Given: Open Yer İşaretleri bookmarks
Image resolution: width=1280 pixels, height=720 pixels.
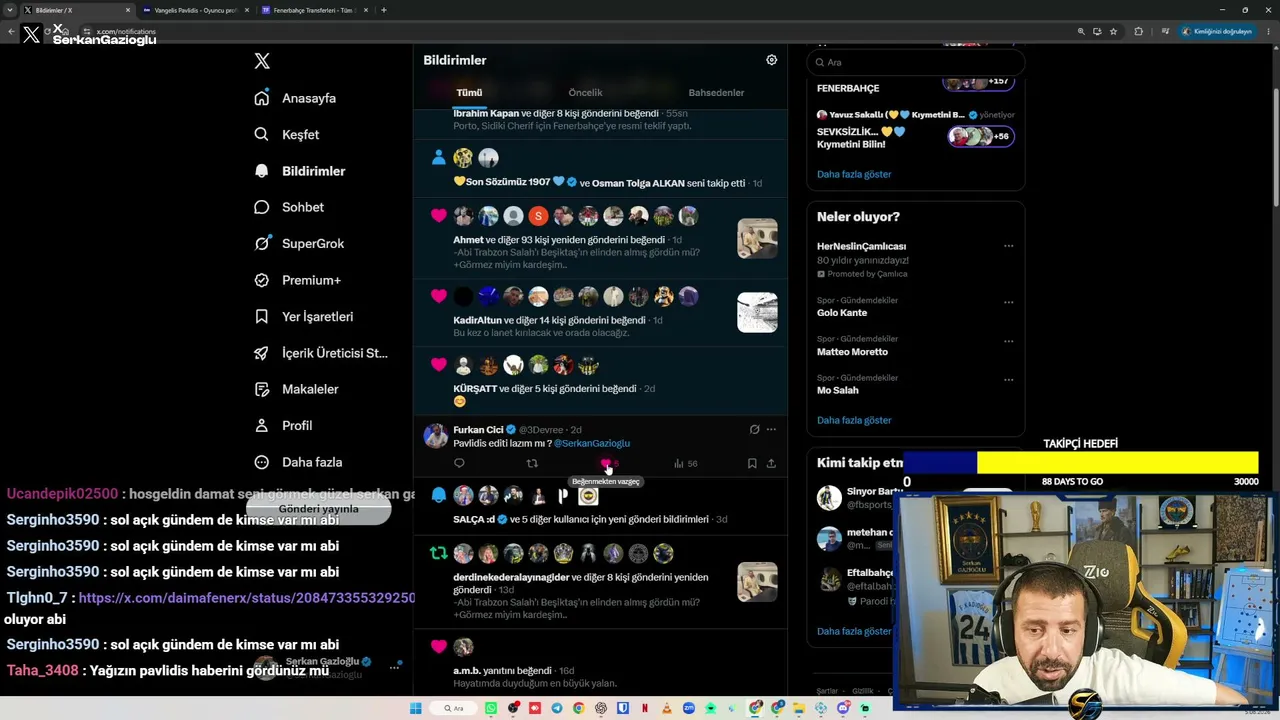Looking at the screenshot, I should (x=304, y=316).
